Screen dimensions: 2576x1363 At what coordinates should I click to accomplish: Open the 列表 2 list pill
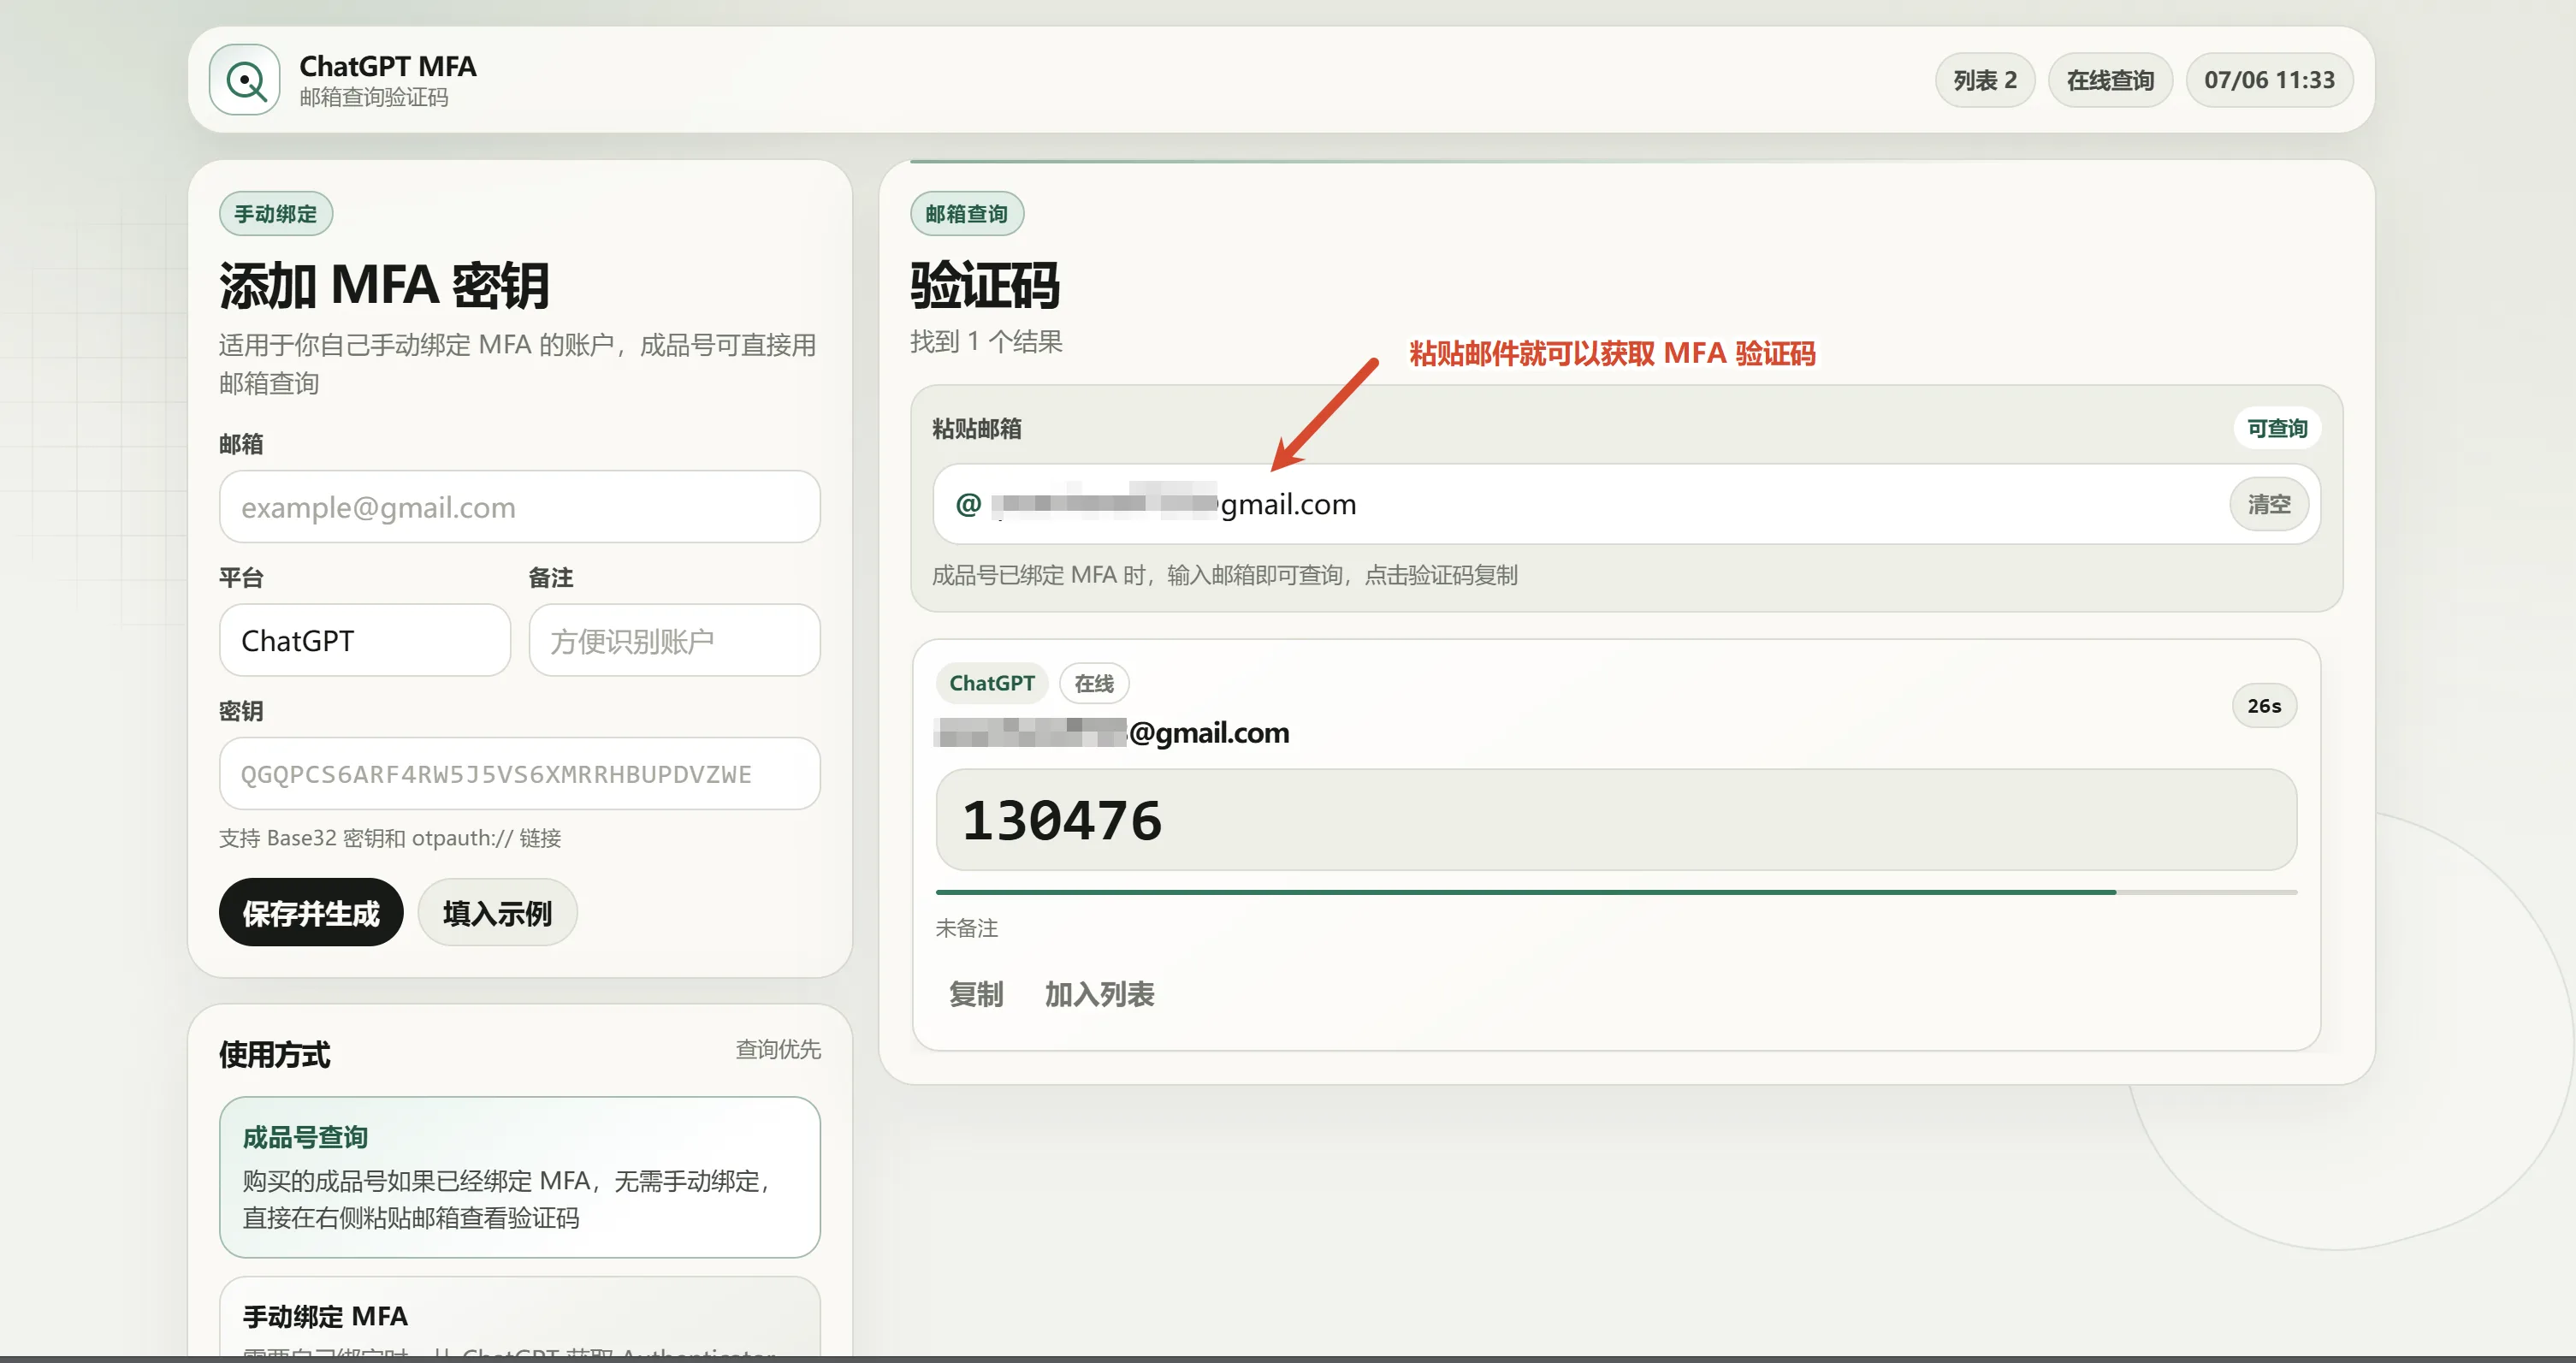click(x=1985, y=80)
